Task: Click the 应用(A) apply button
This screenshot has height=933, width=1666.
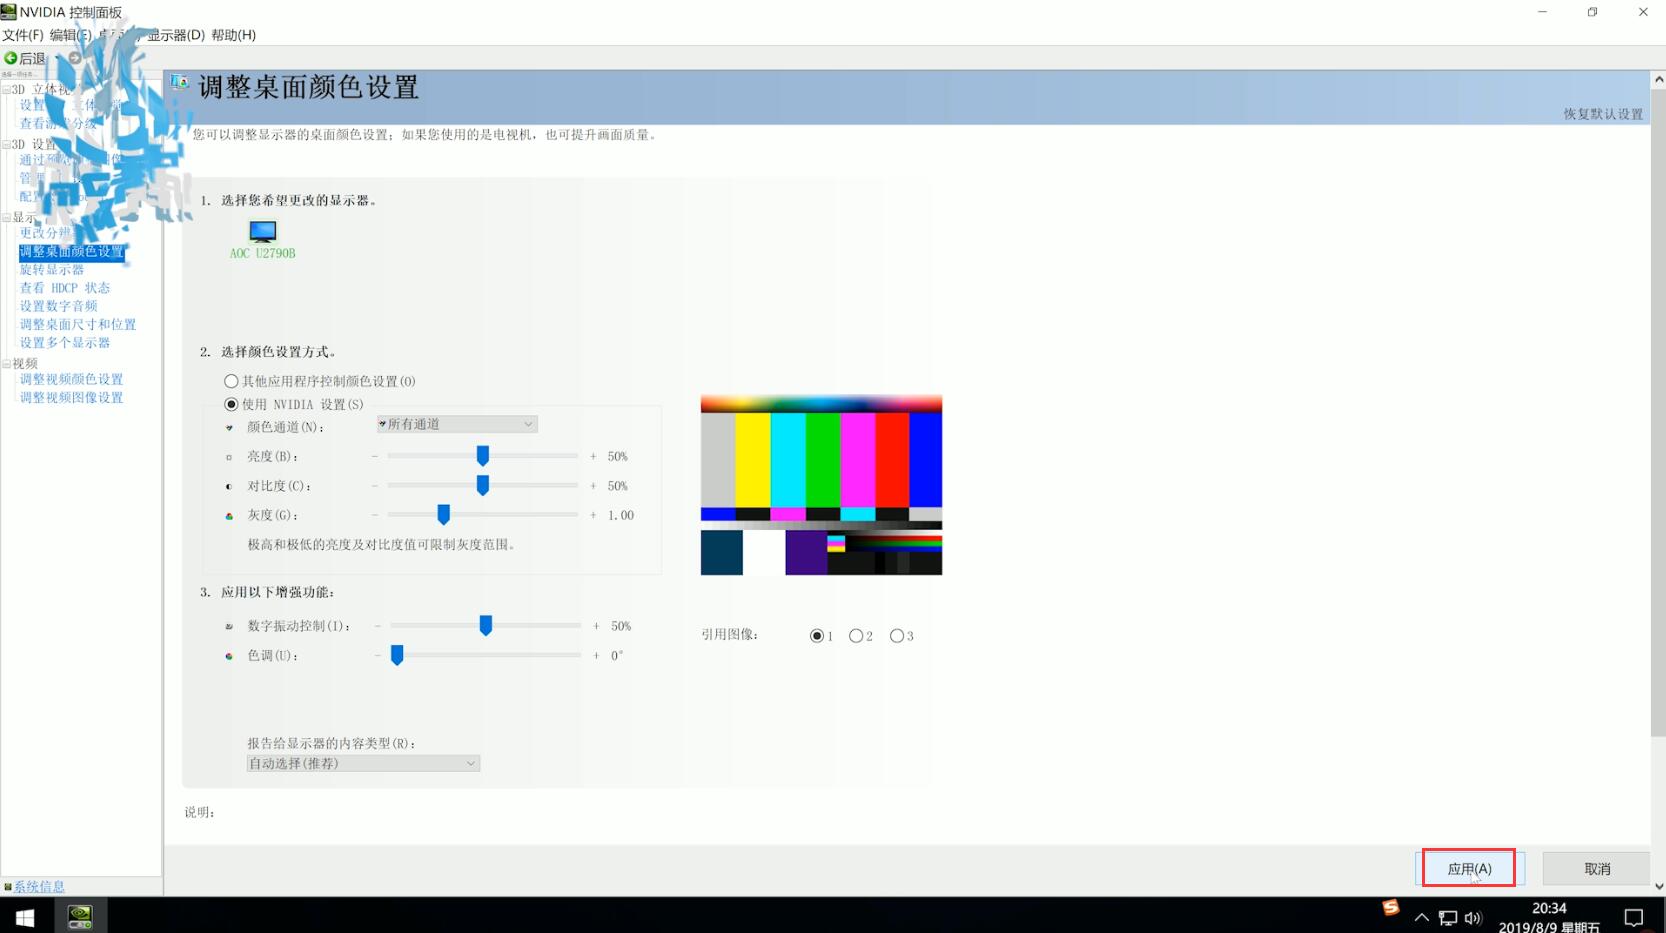Action: pyautogui.click(x=1469, y=868)
